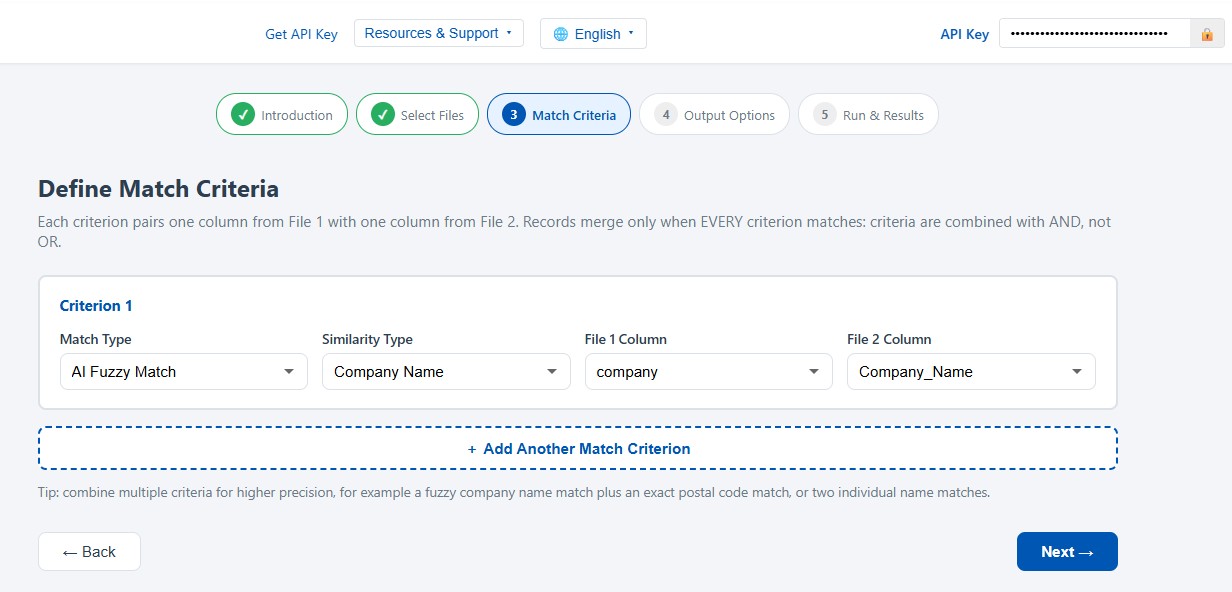Image resolution: width=1232 pixels, height=592 pixels.
Task: Click the number 5 step badge
Action: pyautogui.click(x=824, y=115)
